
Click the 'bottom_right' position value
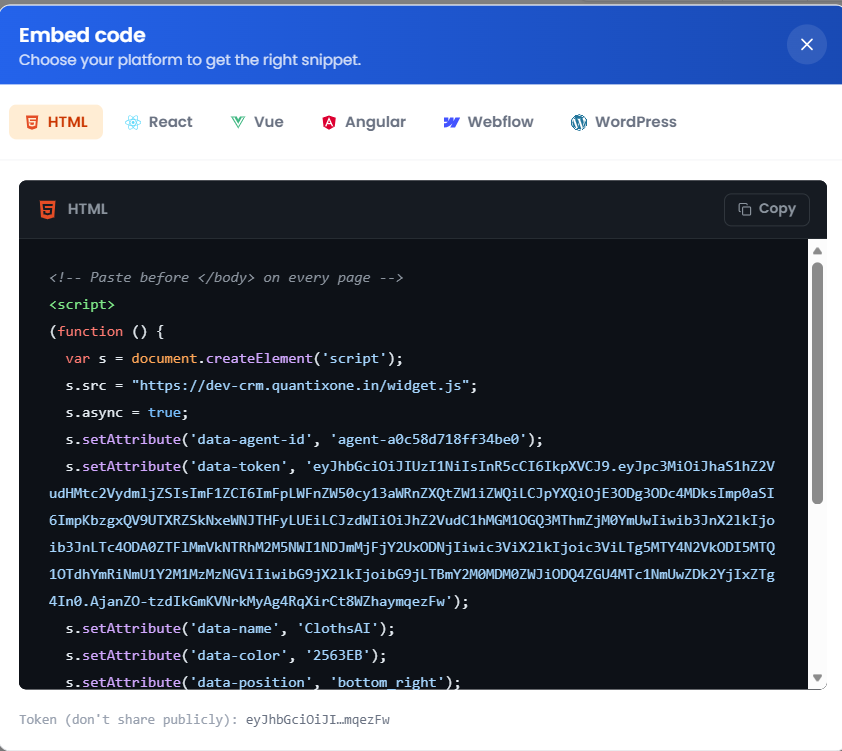point(387,682)
